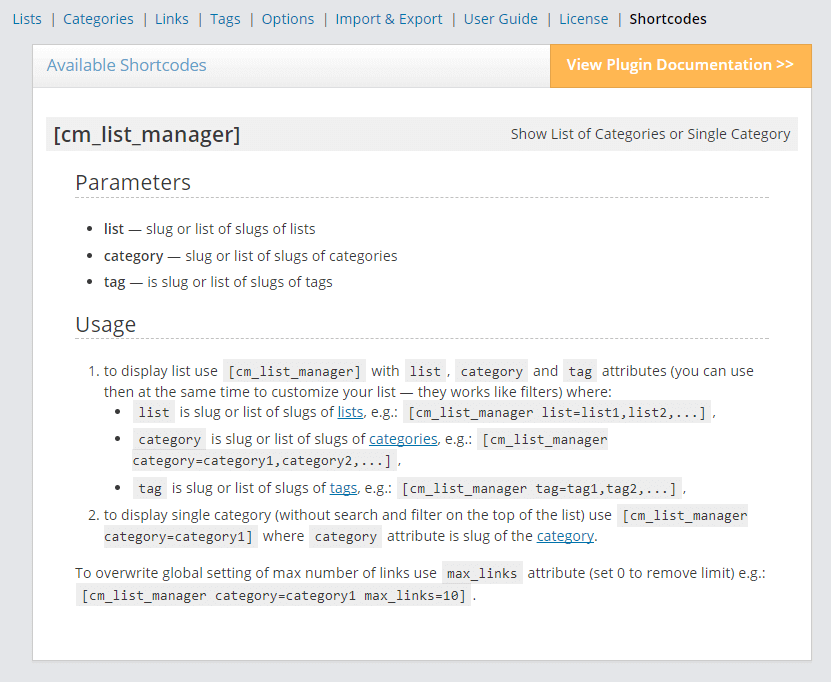
Task: Go to the Links tab
Action: click(x=172, y=19)
